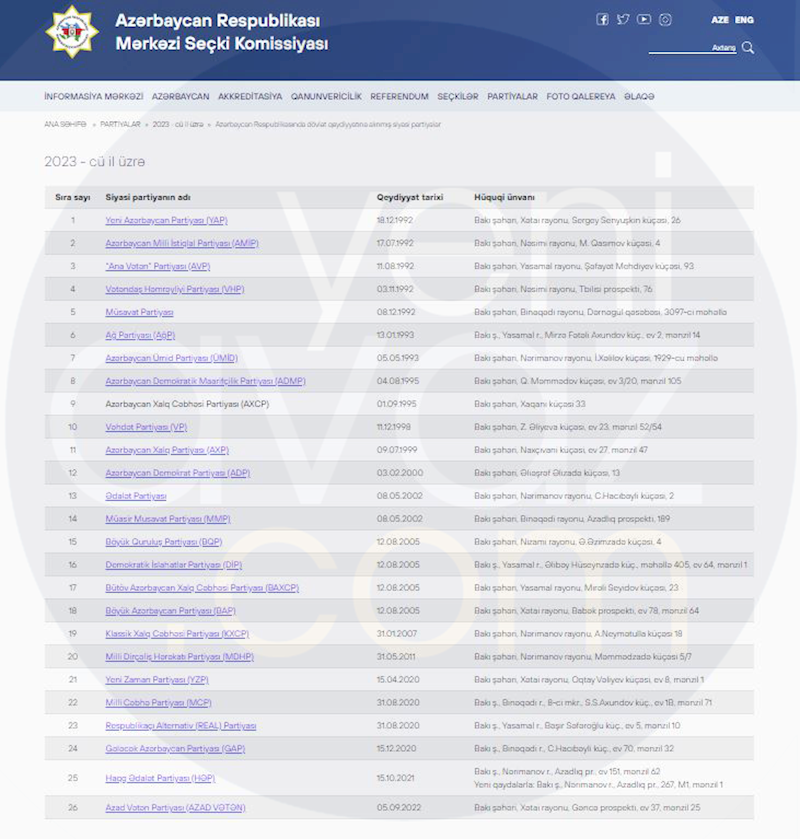
Task: Click PARTİYALAR in the breadcrumb trail
Action: (x=120, y=124)
